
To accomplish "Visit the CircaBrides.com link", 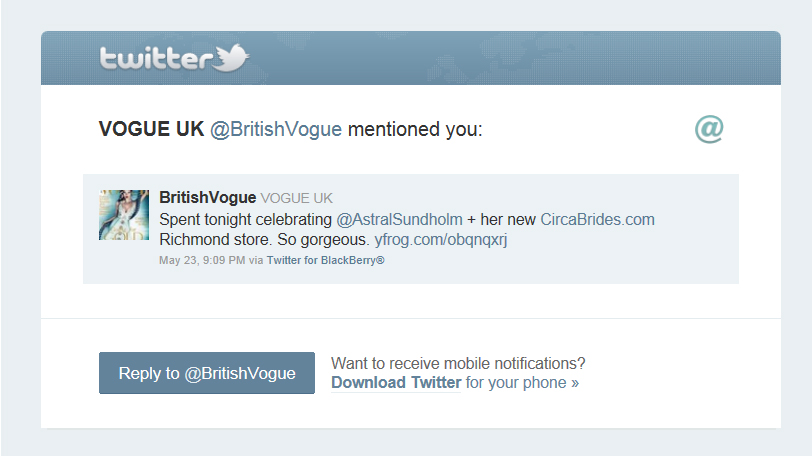I will coord(597,219).
